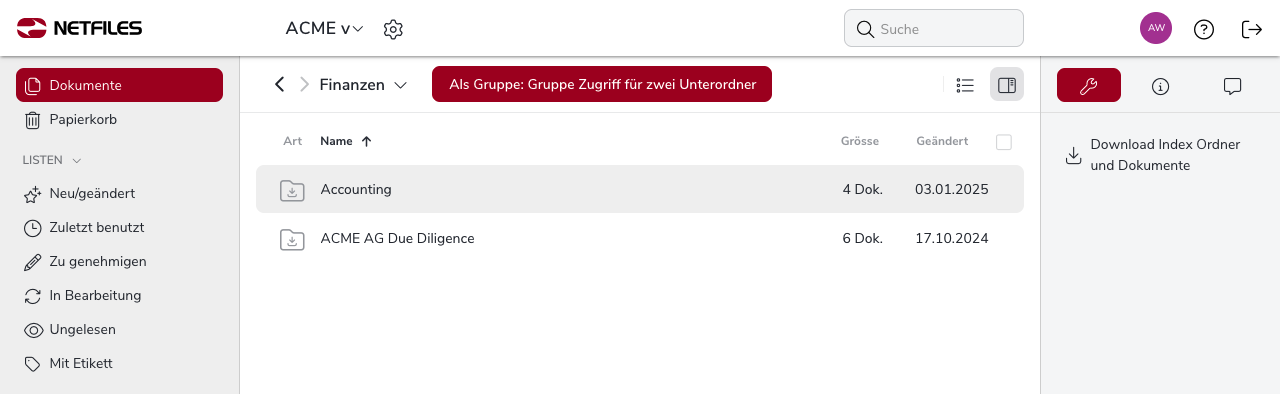1280x394 pixels.
Task: Open the tools wrench tab
Action: pos(1089,86)
